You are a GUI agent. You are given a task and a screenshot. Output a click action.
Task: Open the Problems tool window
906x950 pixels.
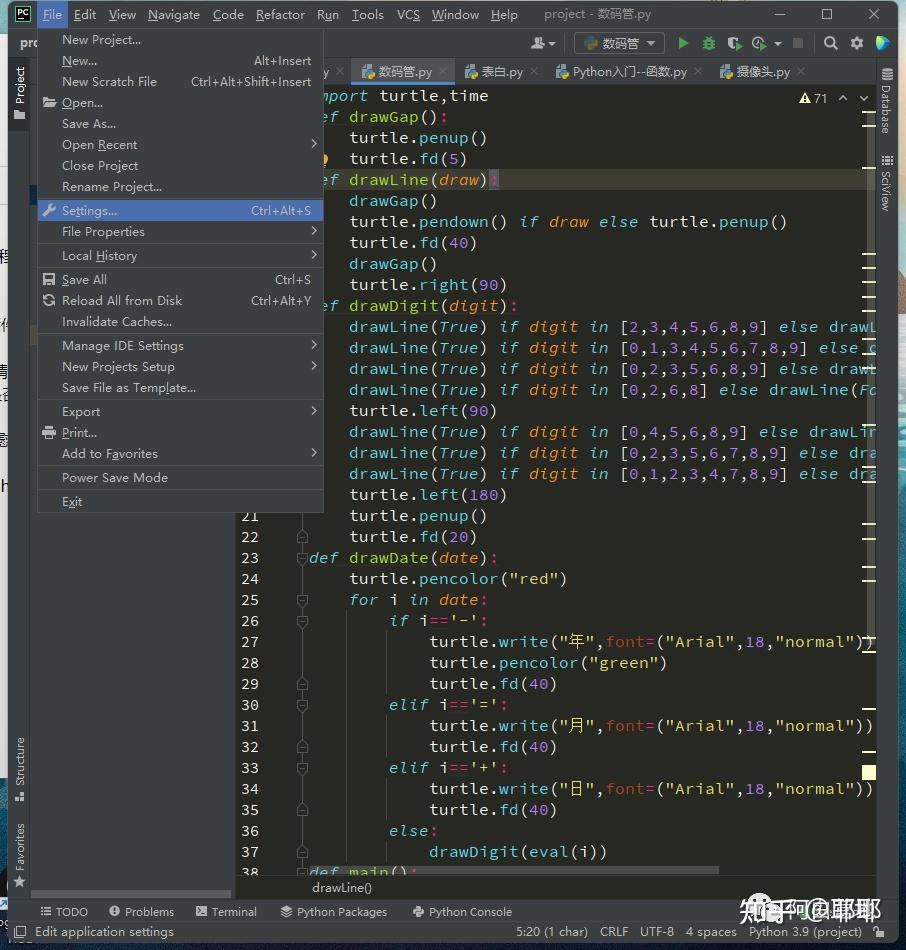coord(142,912)
